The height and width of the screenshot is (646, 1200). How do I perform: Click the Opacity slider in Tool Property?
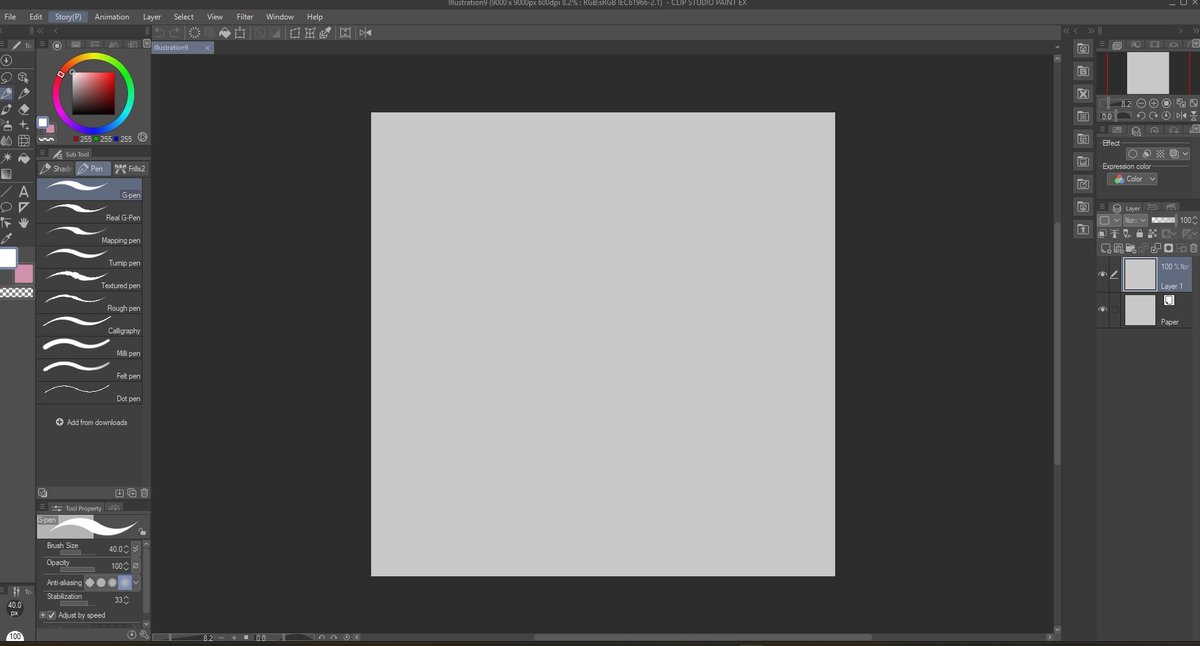click(77, 569)
